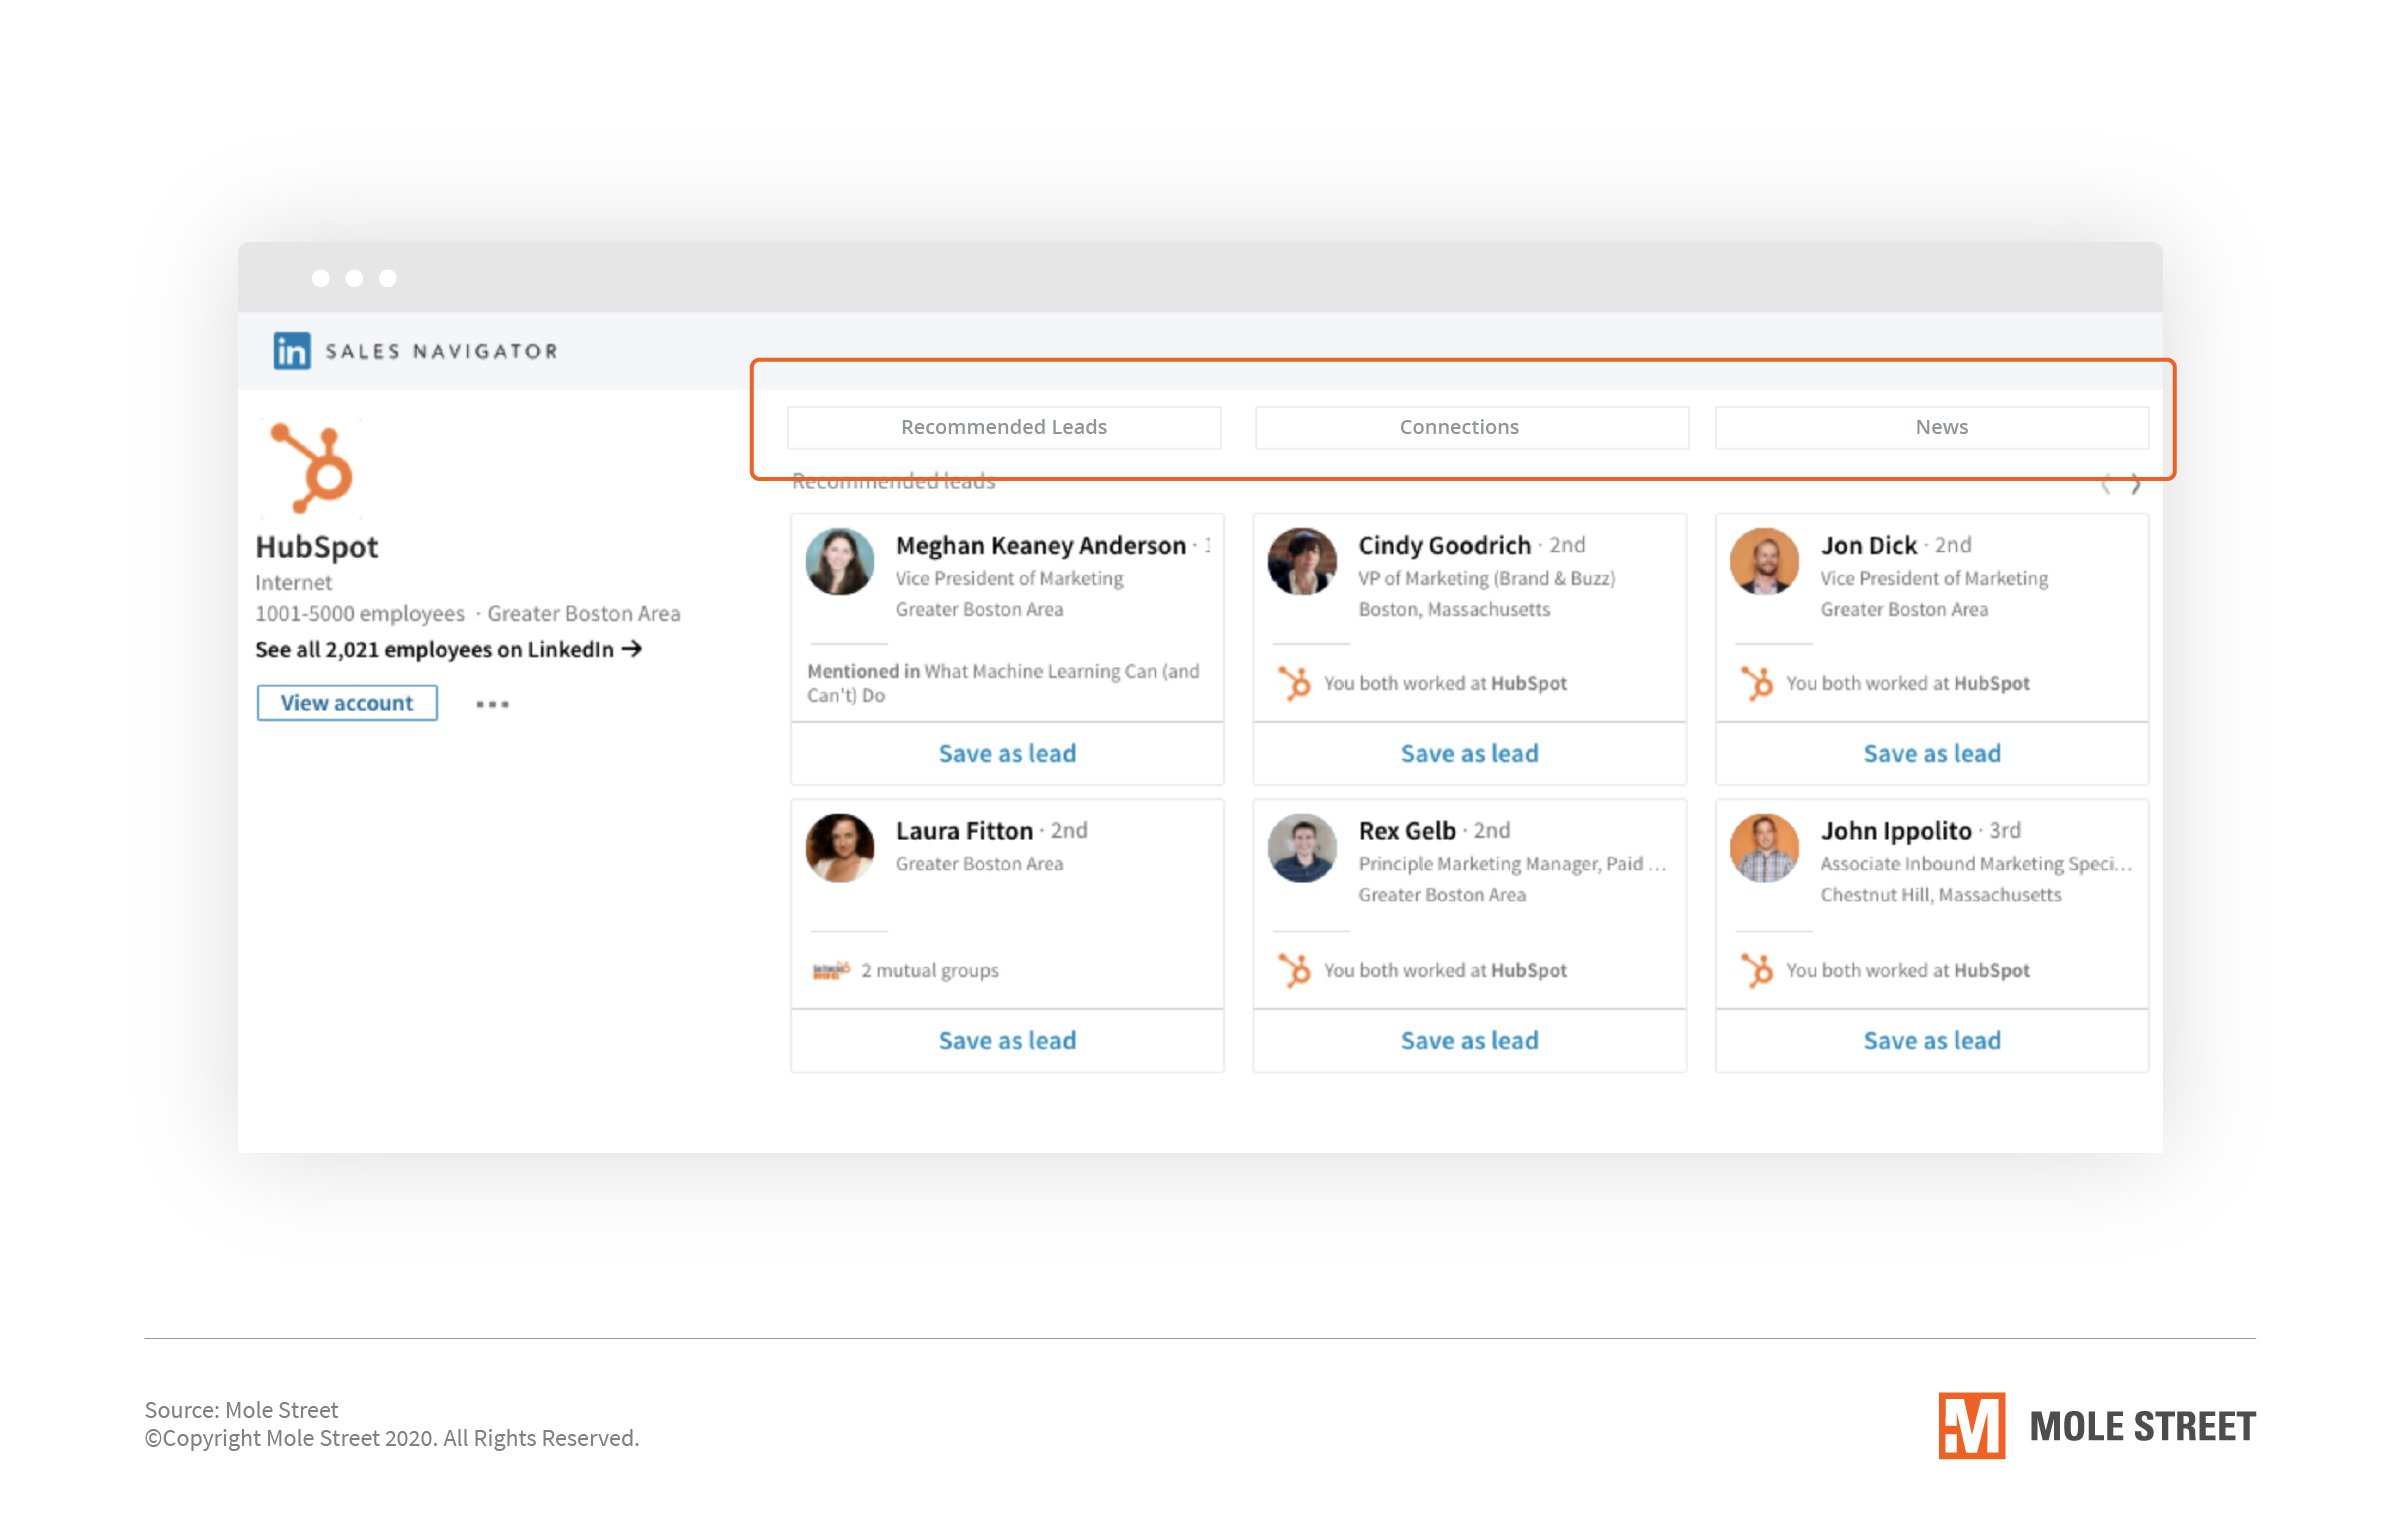Save Rex Gelb as lead
This screenshot has width=2401, height=1518.
point(1469,1040)
